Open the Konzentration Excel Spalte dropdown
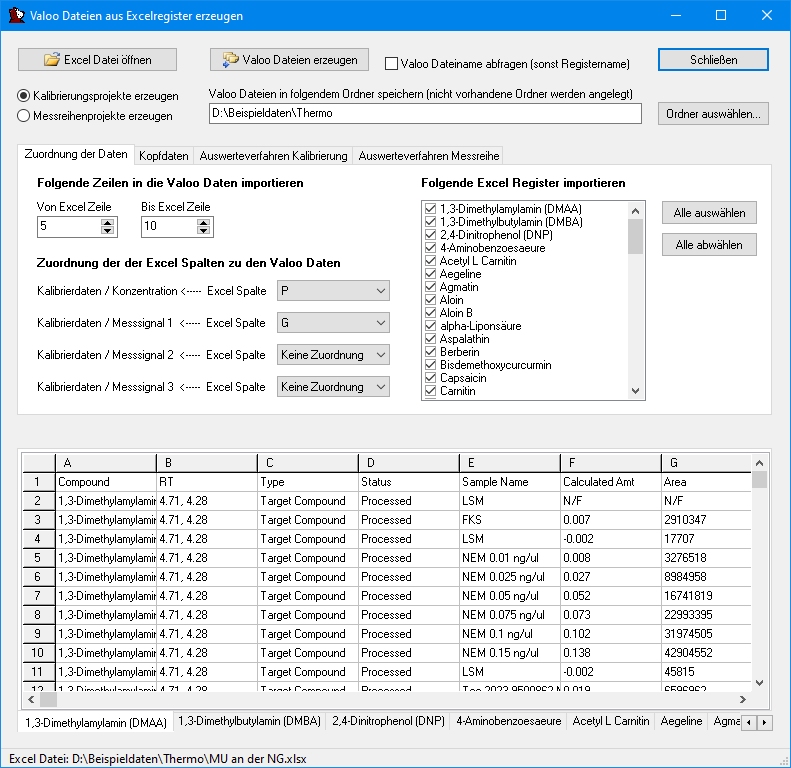Viewport: 791px width, 768px height. point(333,290)
